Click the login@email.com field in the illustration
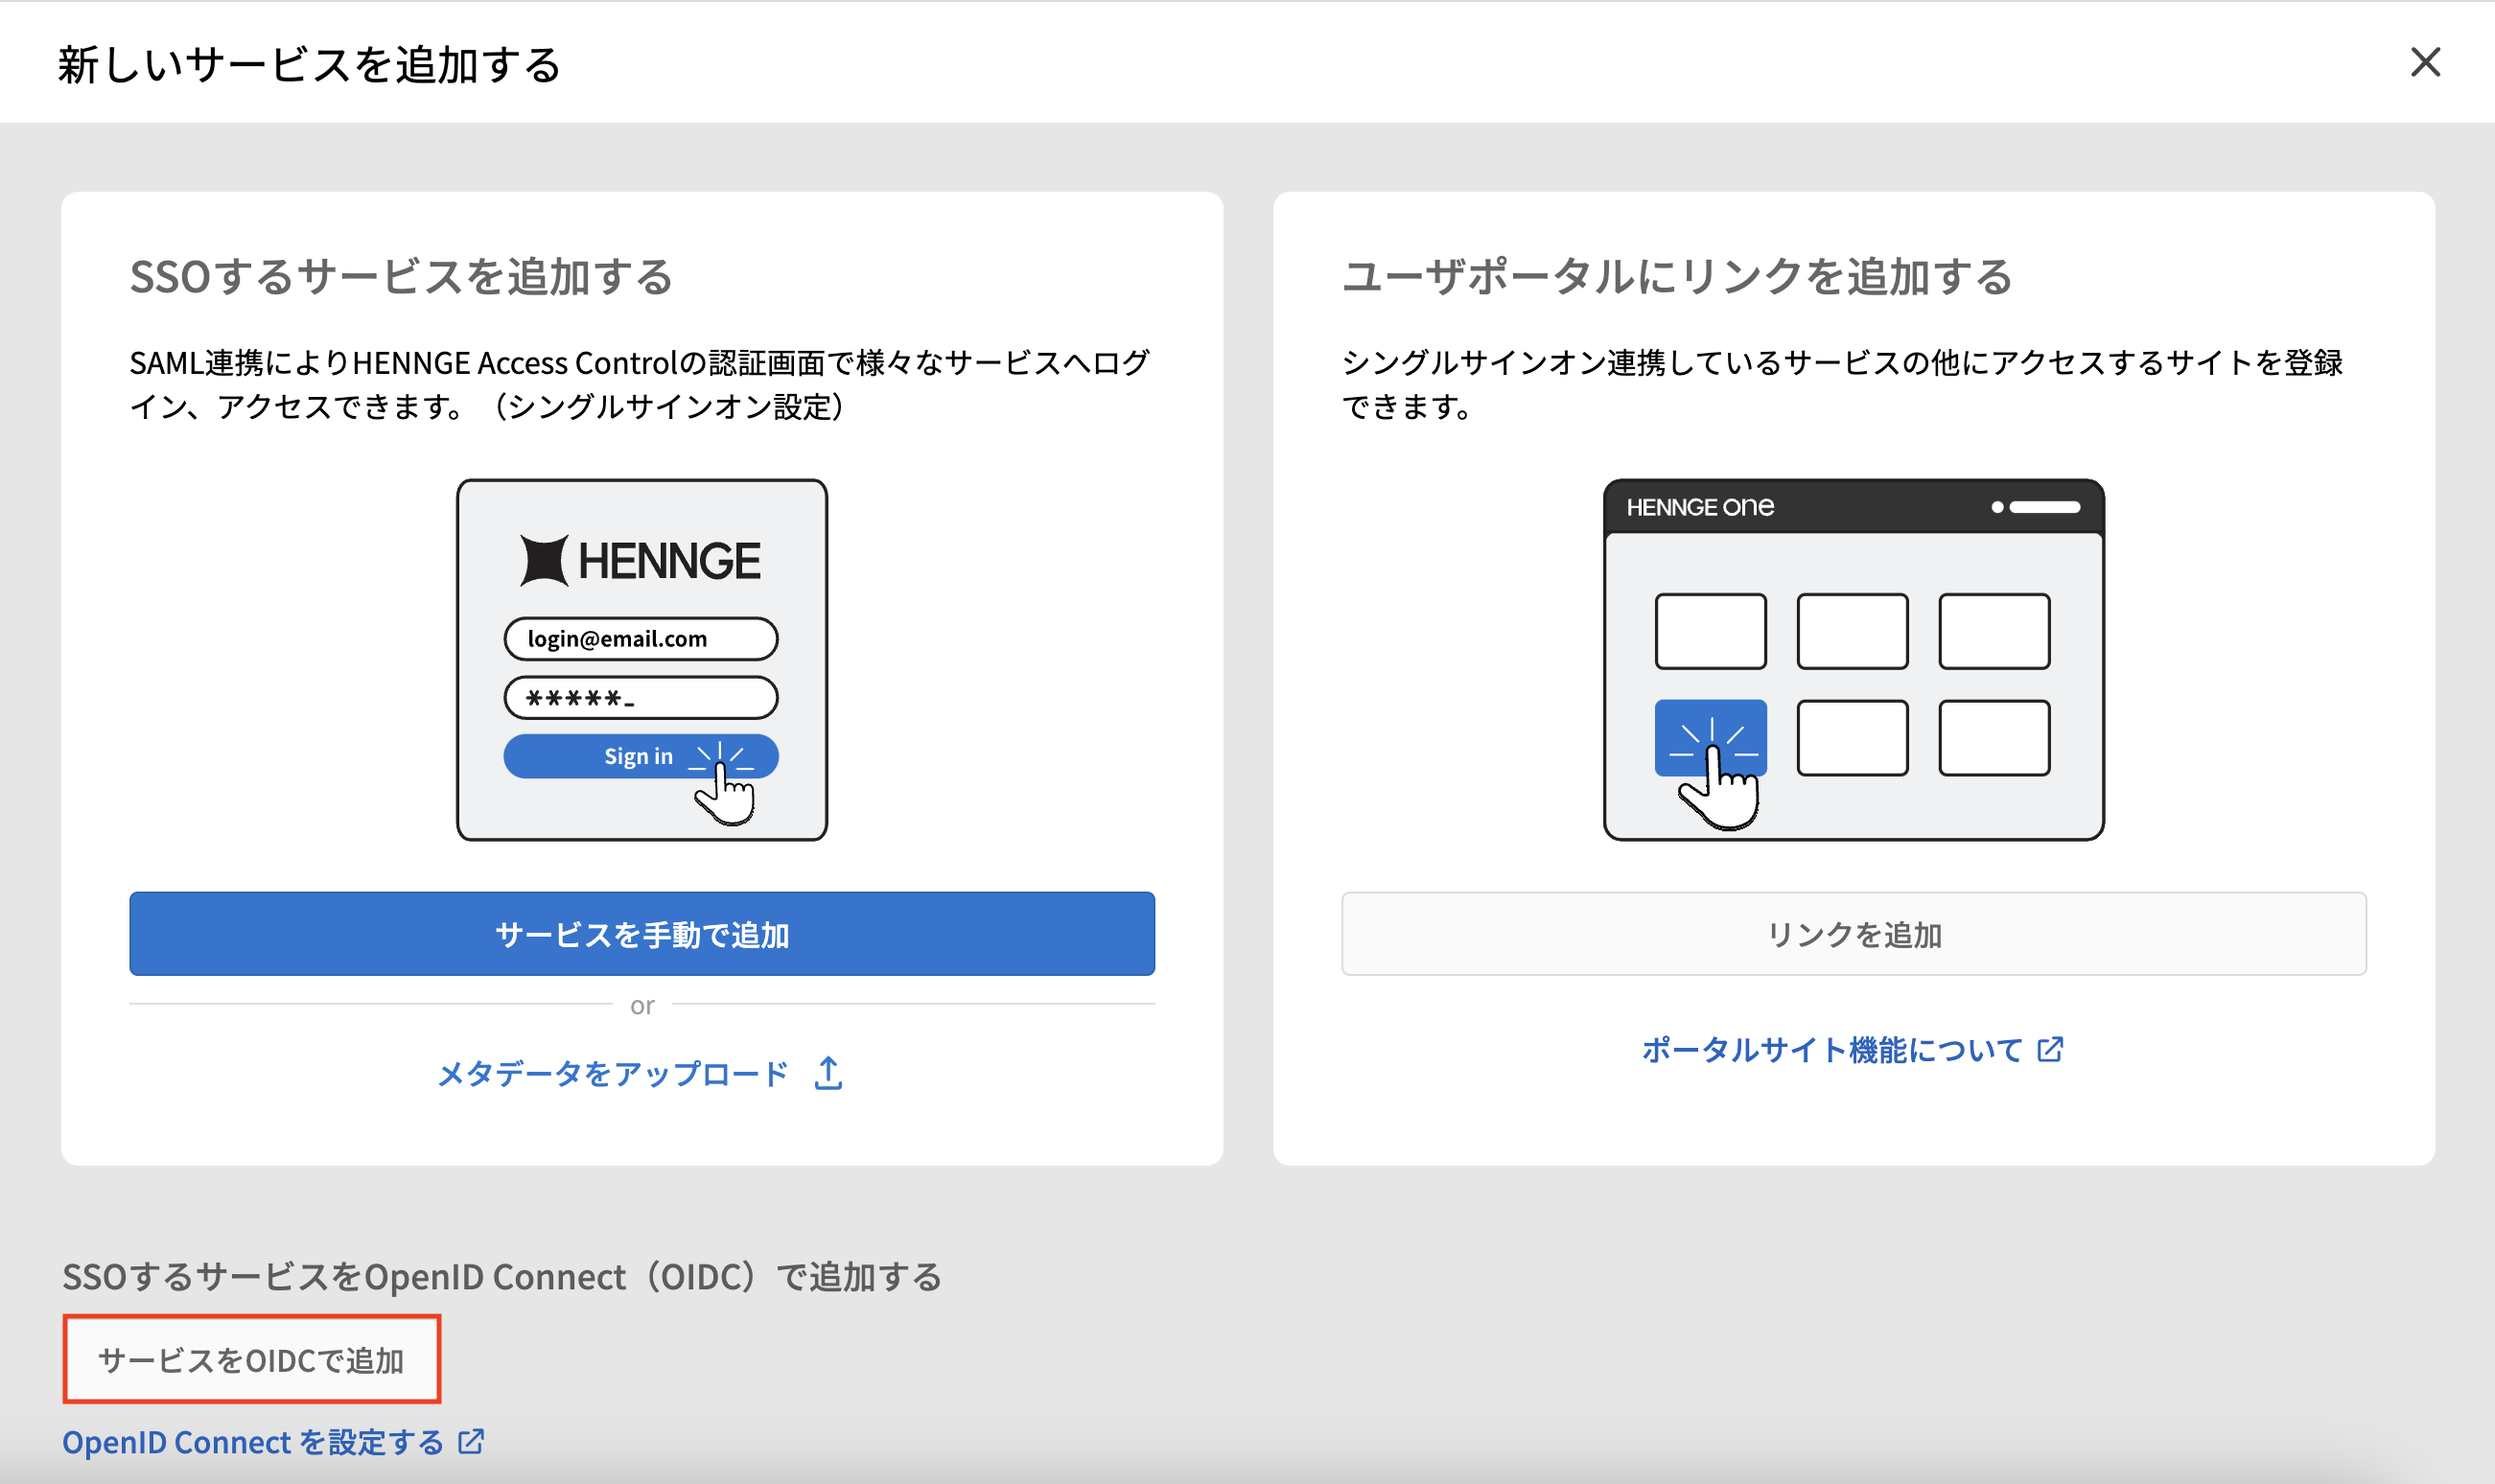The height and width of the screenshot is (1484, 2495). click(640, 638)
